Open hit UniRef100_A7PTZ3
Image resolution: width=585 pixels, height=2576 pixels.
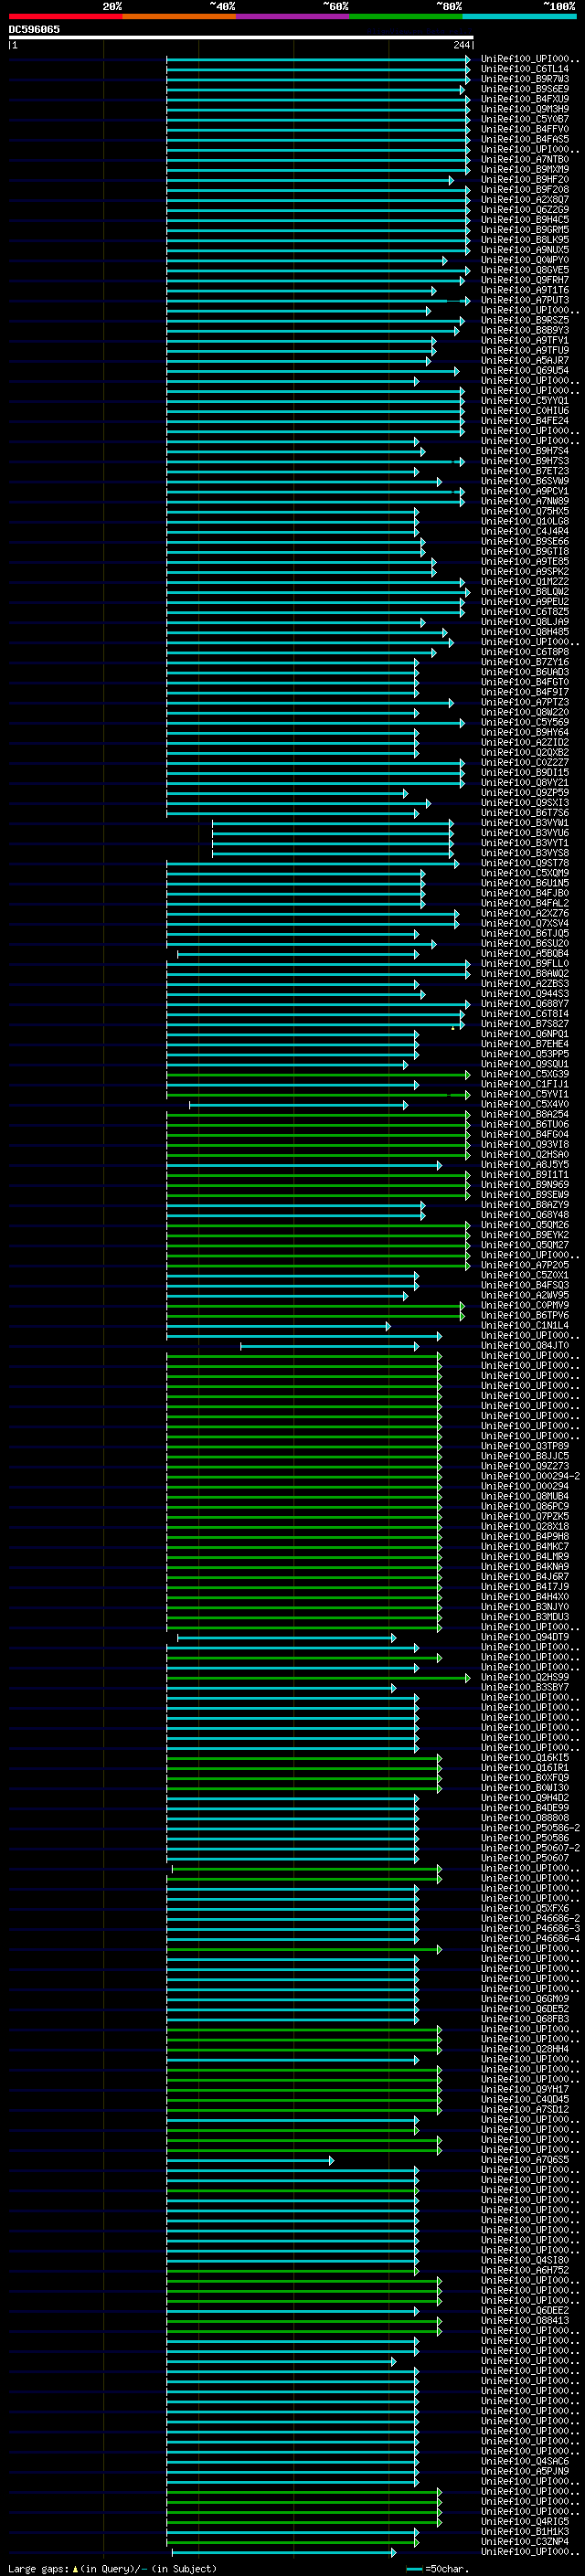click(x=525, y=702)
